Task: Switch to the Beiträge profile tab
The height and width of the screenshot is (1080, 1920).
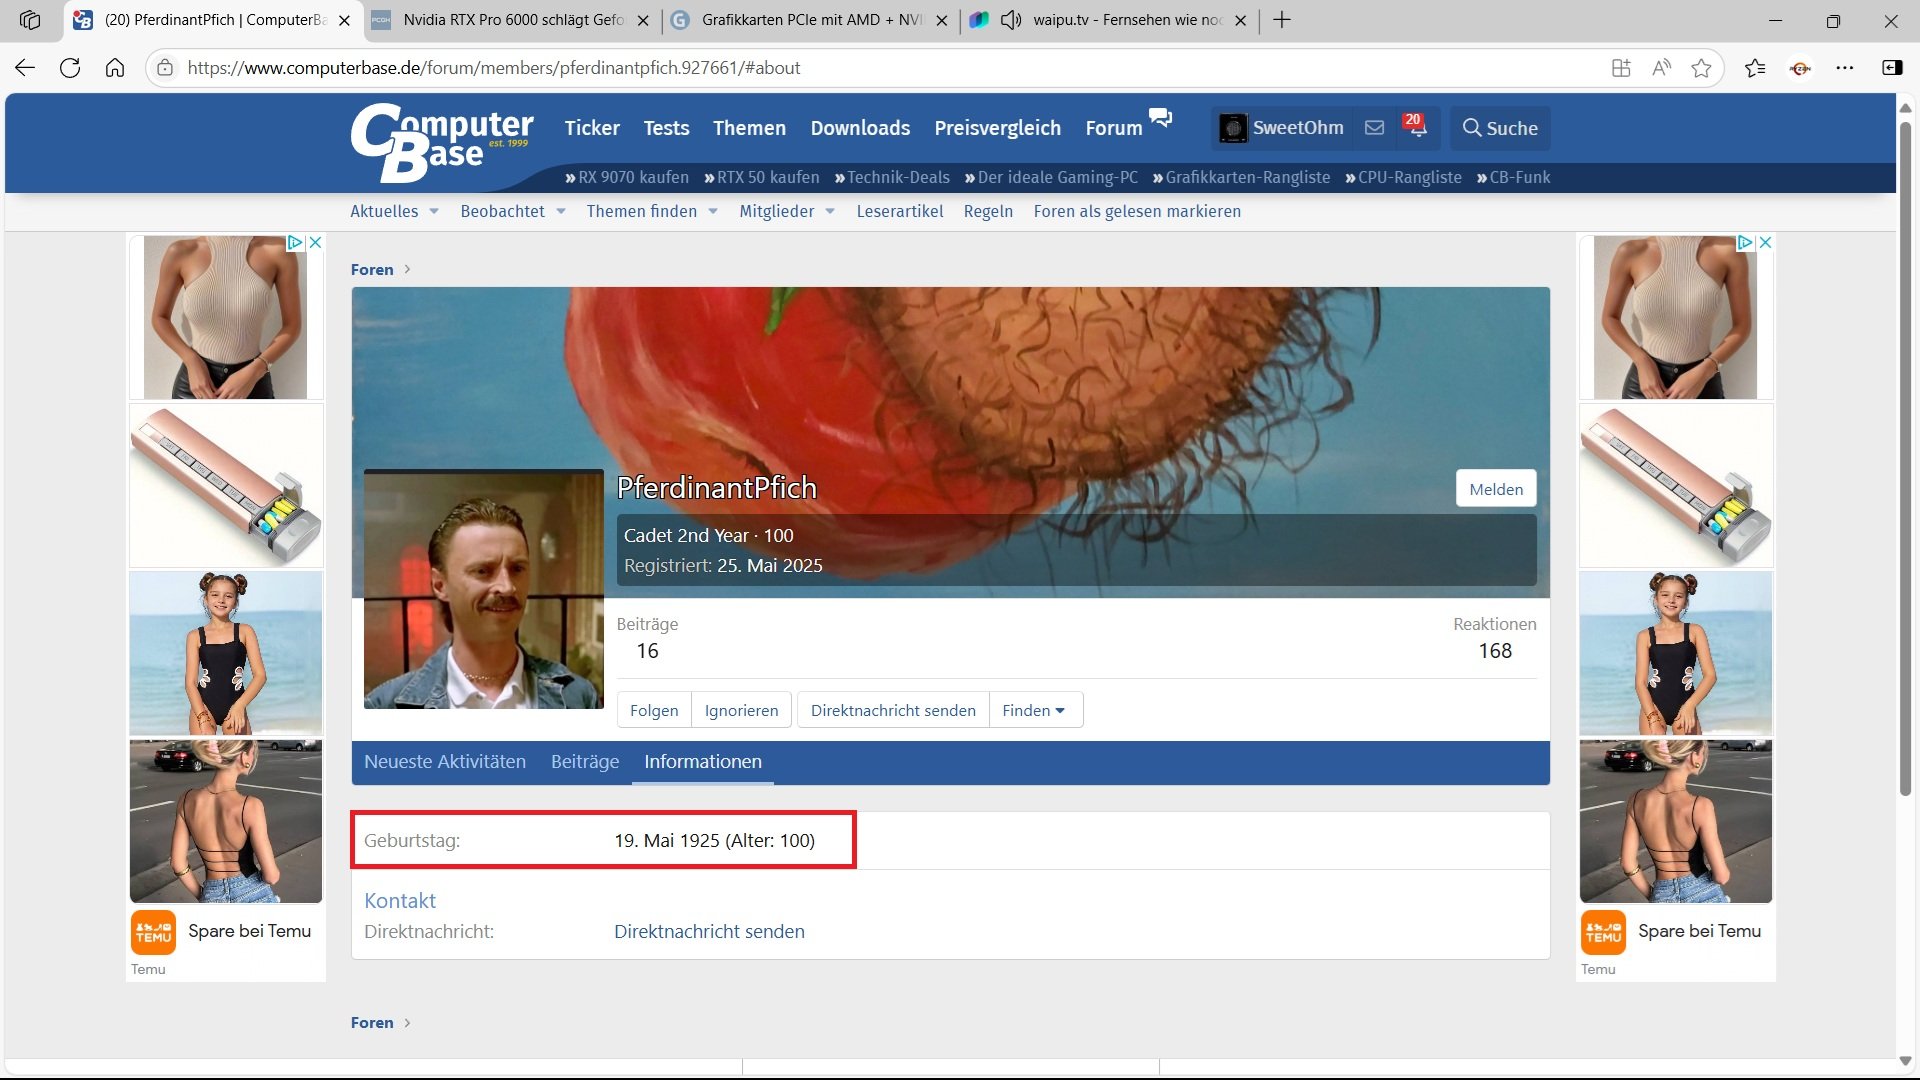Action: click(x=585, y=762)
